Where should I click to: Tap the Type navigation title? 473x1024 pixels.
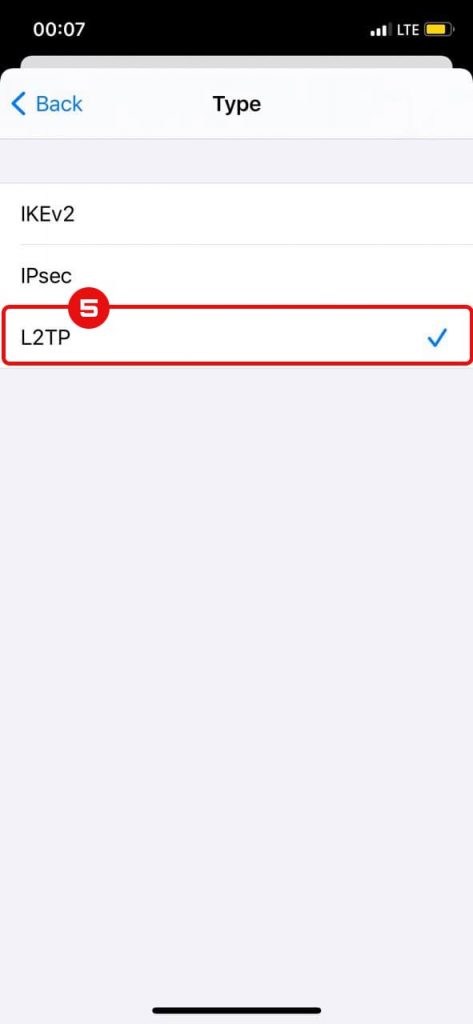point(236,104)
